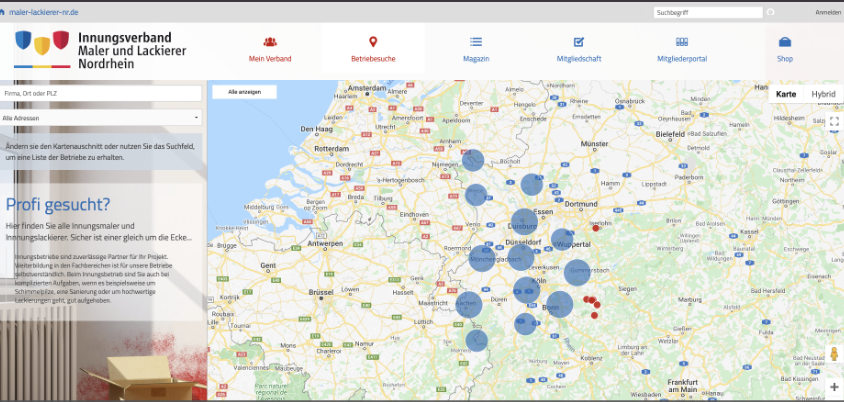Toggle fullscreen map view icon
Screen dimensions: 844x402
(x=834, y=122)
